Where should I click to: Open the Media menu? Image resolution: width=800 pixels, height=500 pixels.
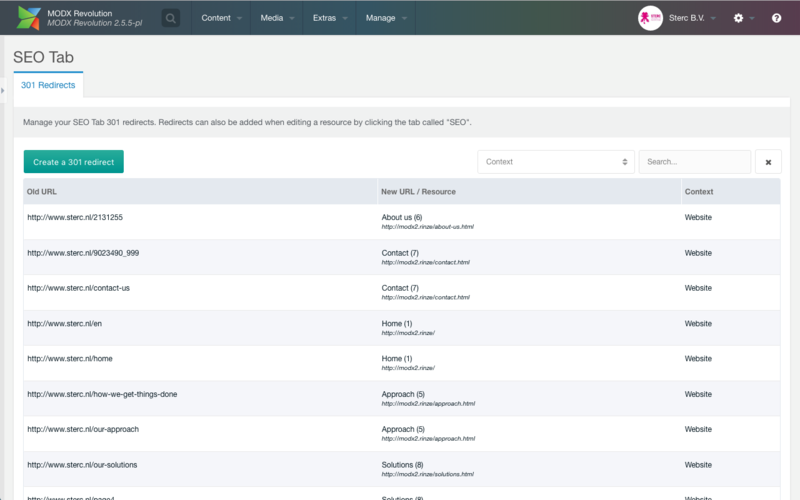pos(277,18)
